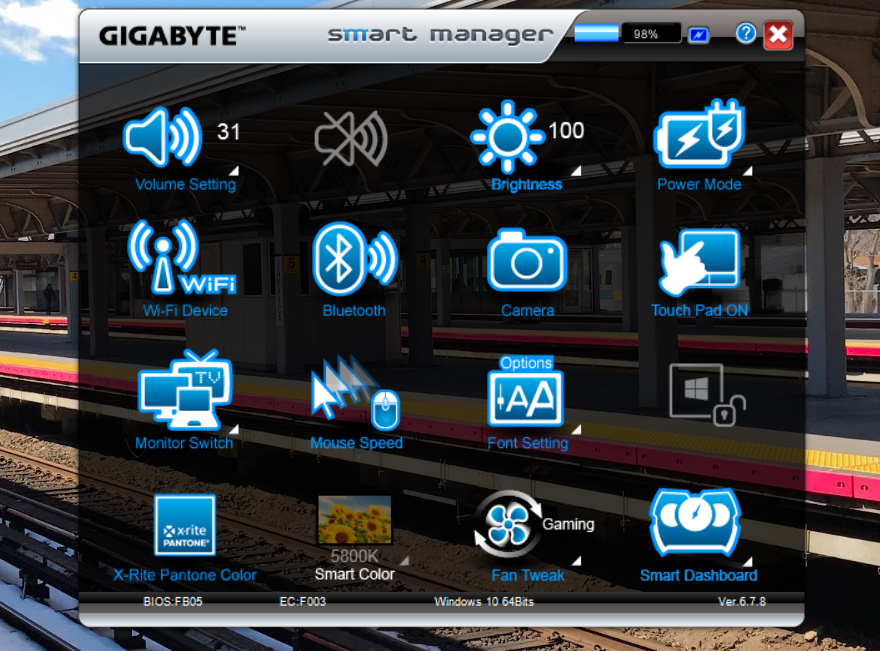The width and height of the screenshot is (880, 651).
Task: Expand the Smart Color corner arrow
Action: pyautogui.click(x=404, y=561)
